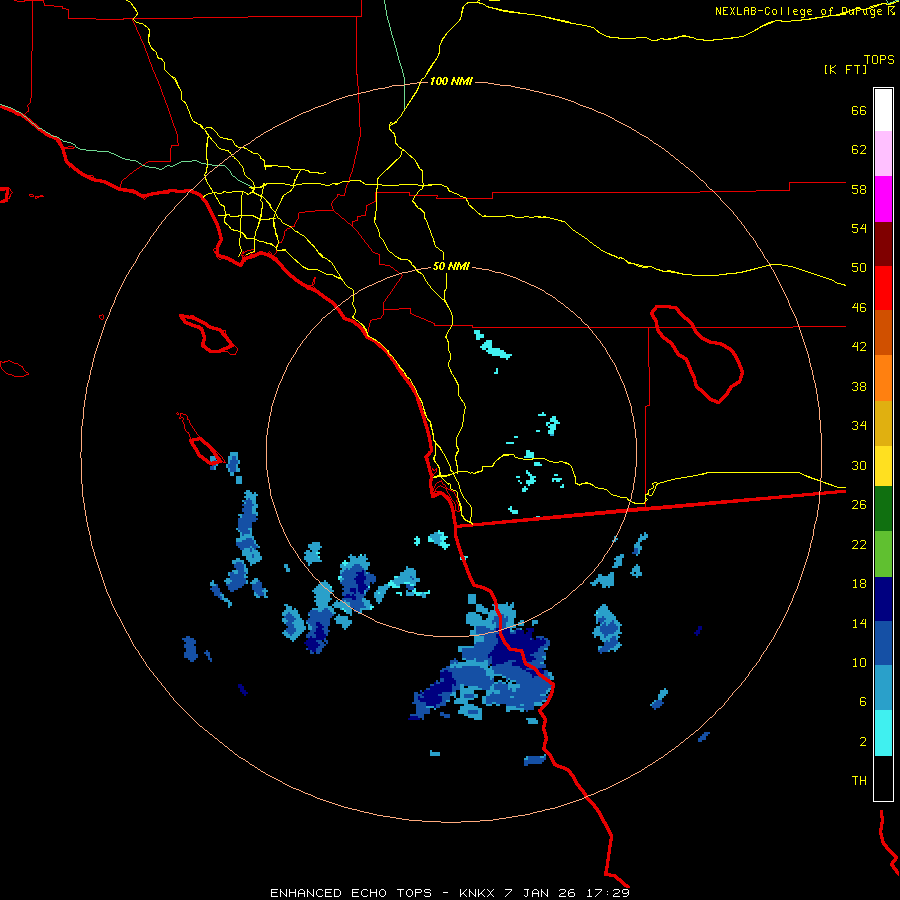Screen dimensions: 900x900
Task: Click the '50 NMI' range ring label
Action: pyautogui.click(x=451, y=266)
